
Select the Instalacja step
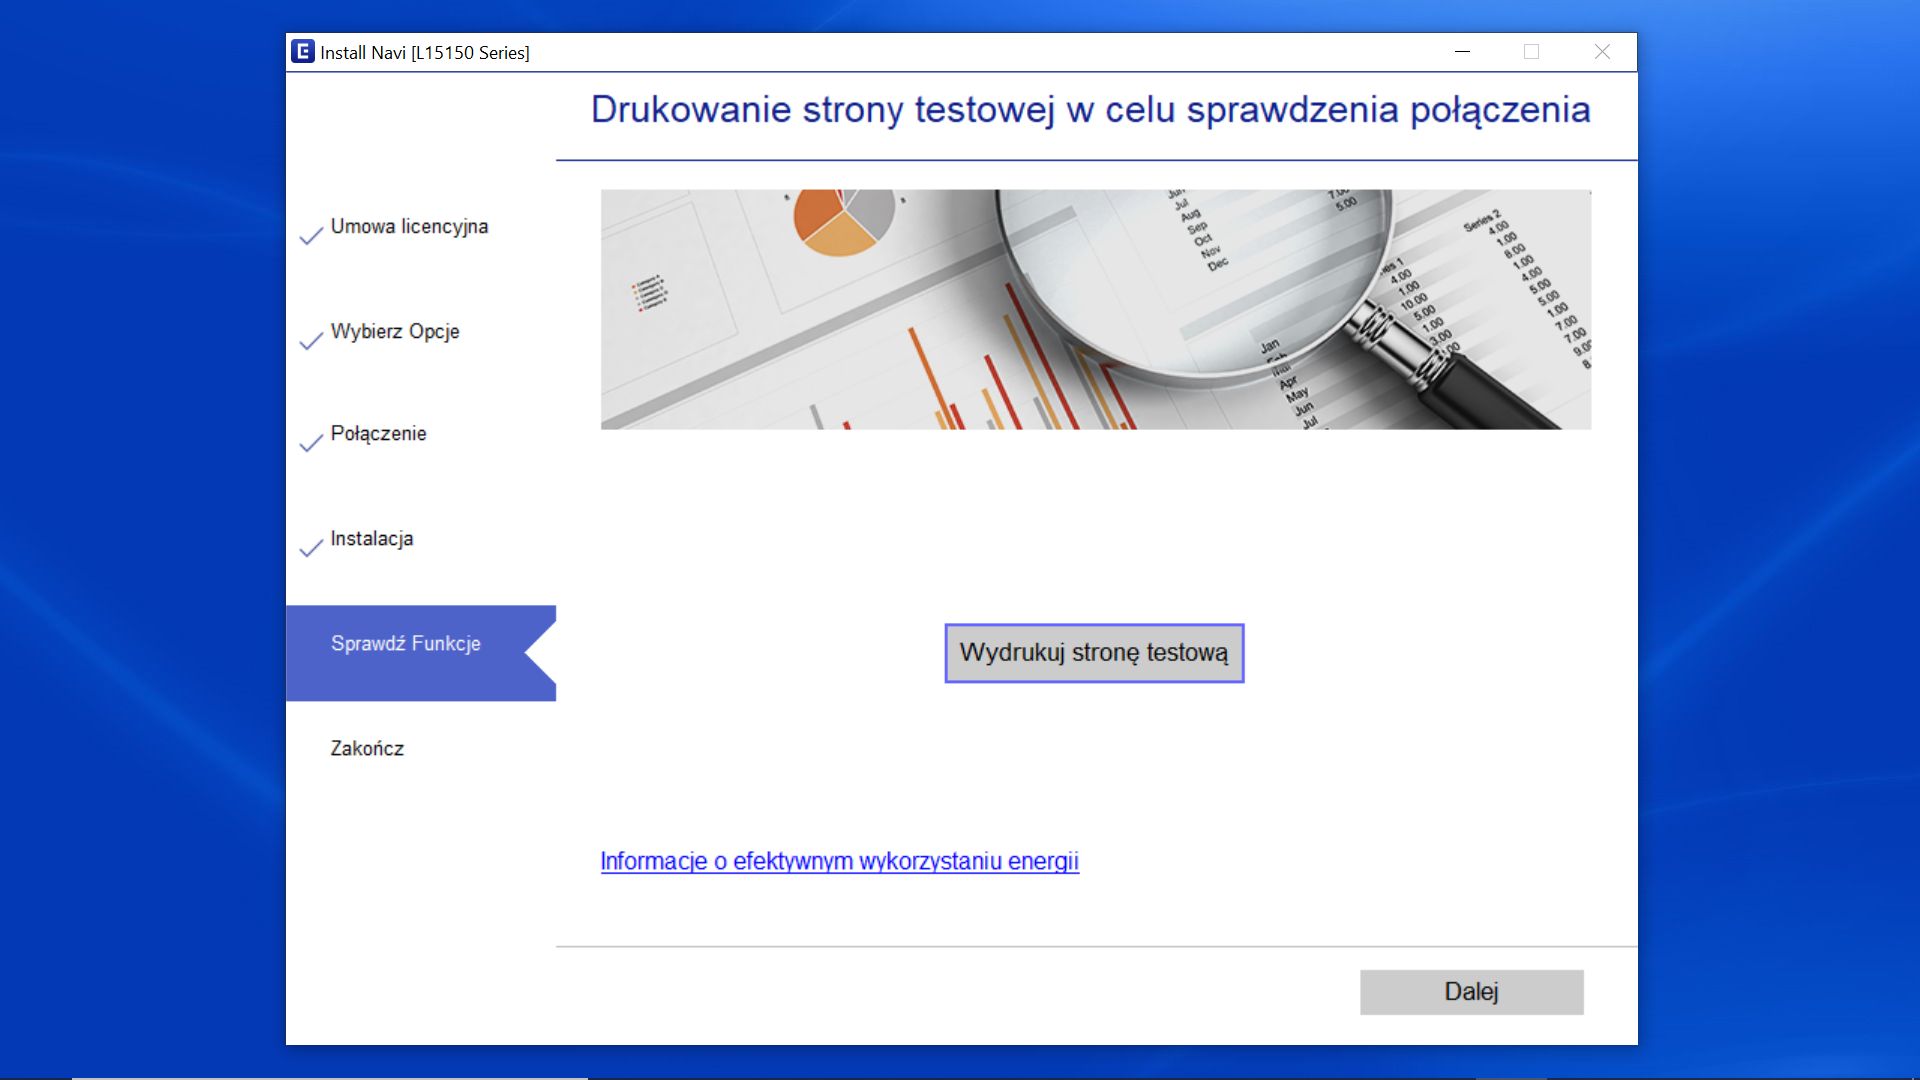pyautogui.click(x=372, y=538)
